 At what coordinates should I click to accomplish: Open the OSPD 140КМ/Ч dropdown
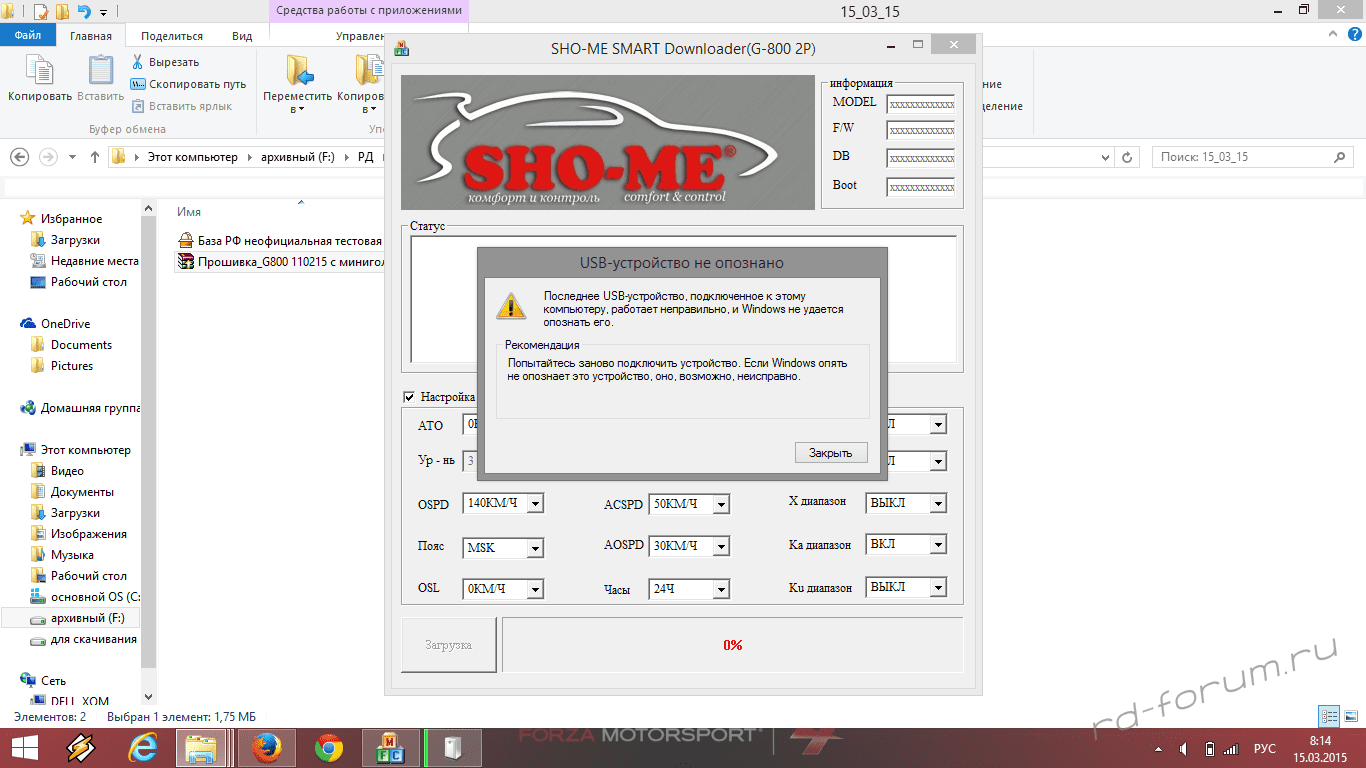(534, 504)
